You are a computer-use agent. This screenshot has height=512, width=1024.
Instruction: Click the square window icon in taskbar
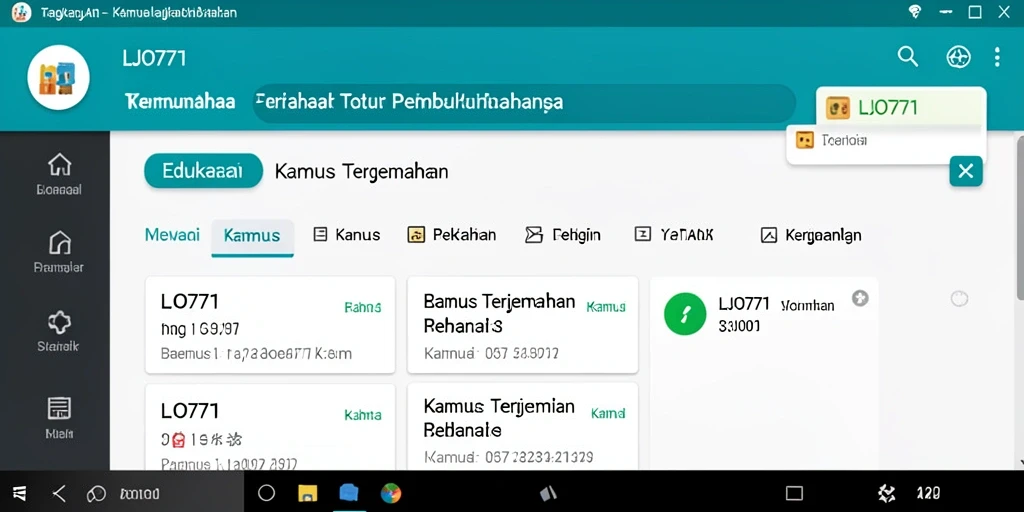click(x=794, y=494)
